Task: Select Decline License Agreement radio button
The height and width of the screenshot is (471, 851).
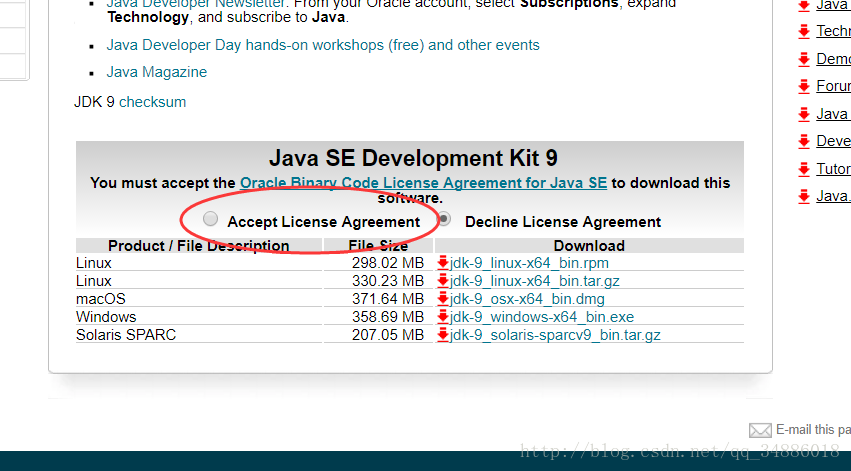Action: tap(444, 219)
